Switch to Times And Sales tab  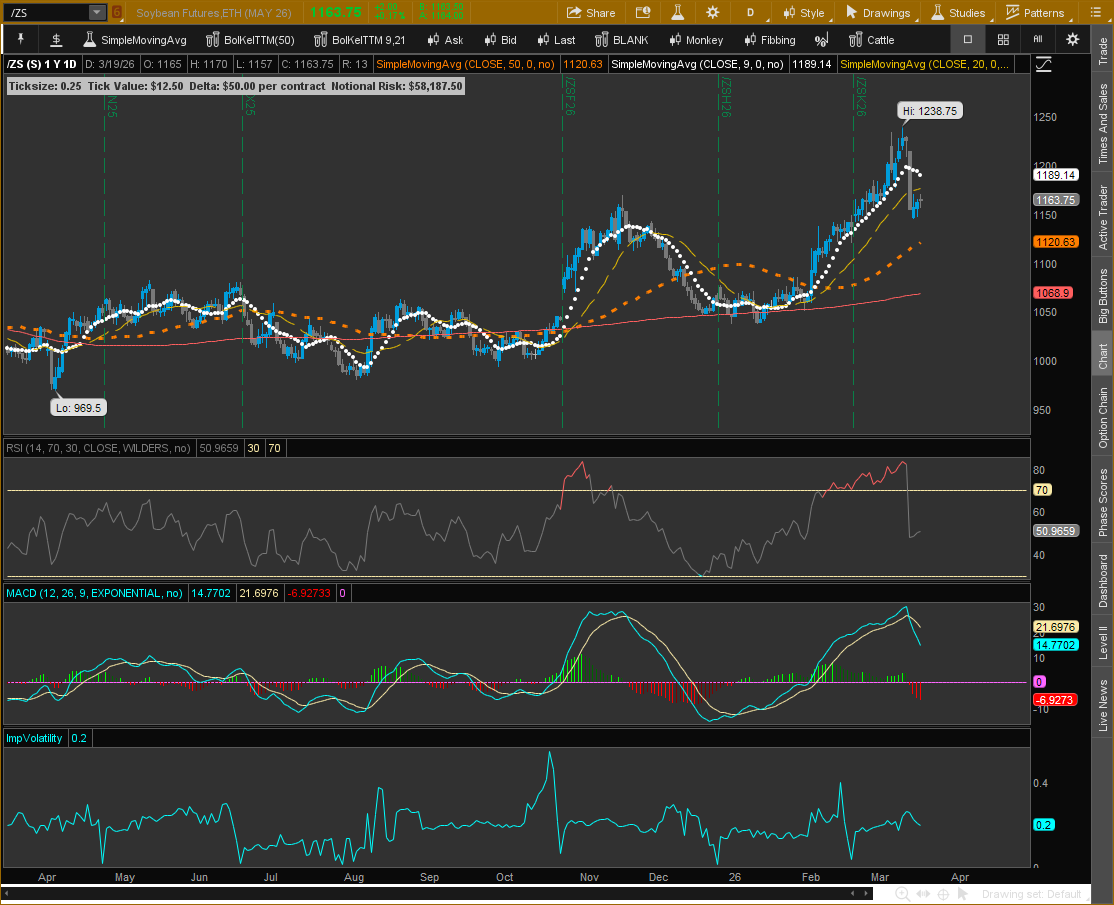click(1103, 124)
